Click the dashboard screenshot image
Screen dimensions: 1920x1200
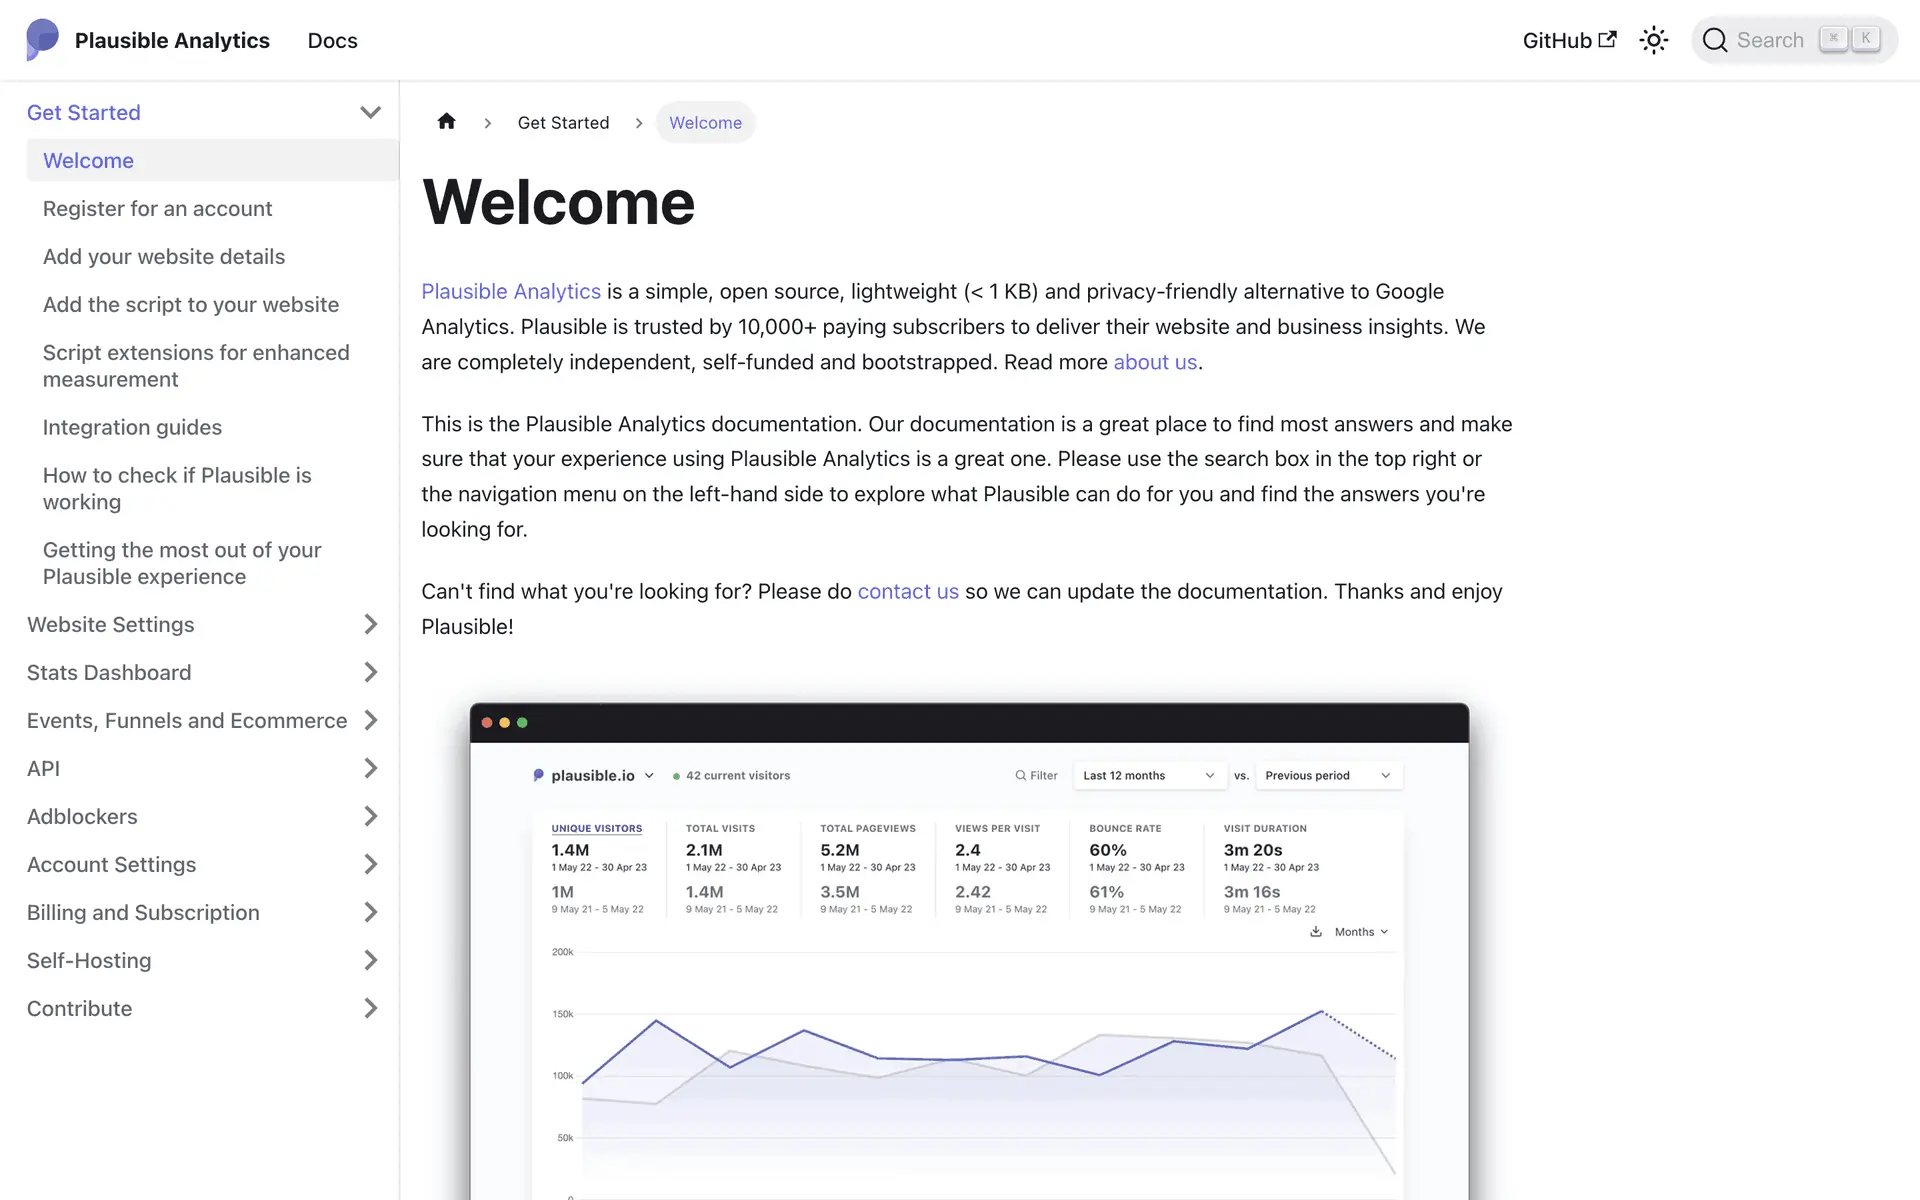[x=968, y=950]
